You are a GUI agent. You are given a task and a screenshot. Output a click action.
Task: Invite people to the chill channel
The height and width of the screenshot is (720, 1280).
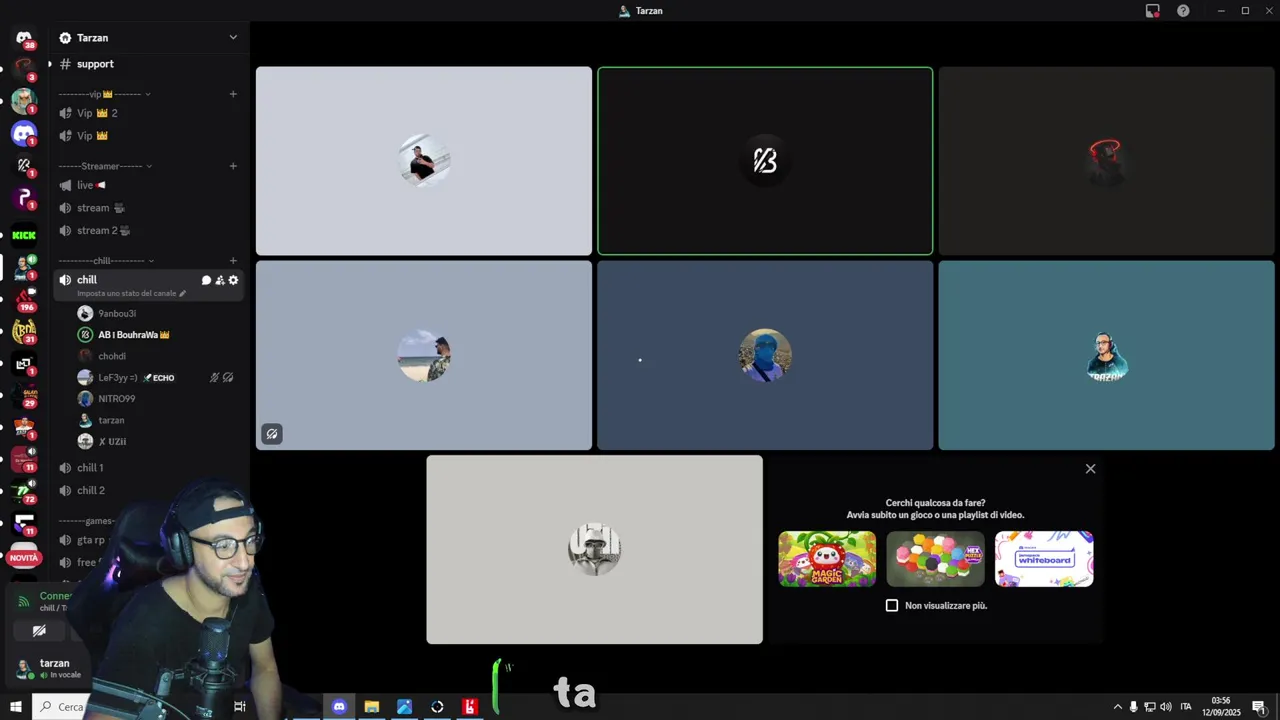(220, 280)
